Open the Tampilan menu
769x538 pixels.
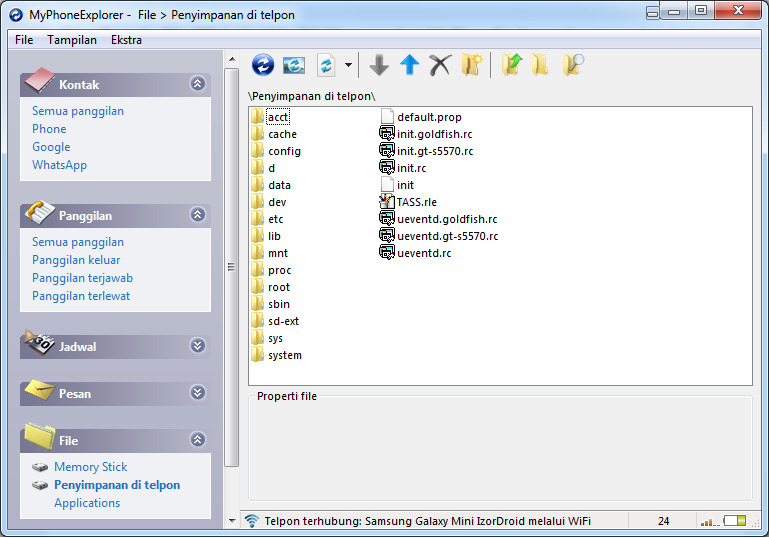(x=72, y=40)
